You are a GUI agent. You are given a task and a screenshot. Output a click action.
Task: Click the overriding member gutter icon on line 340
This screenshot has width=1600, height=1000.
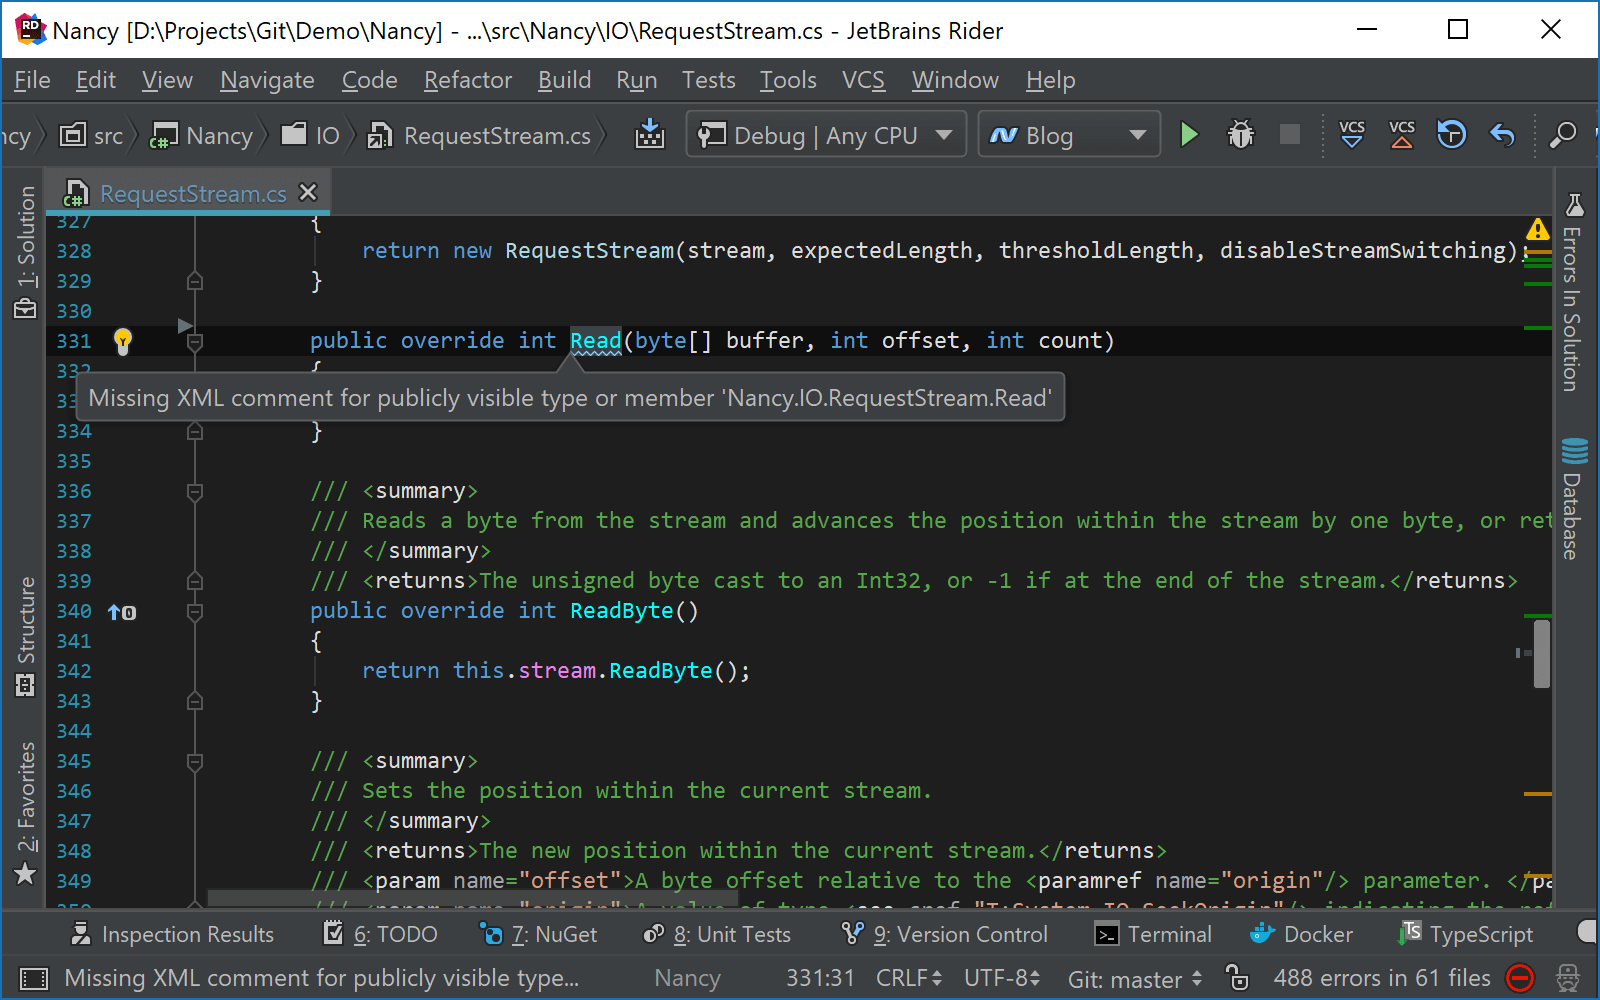[122, 611]
